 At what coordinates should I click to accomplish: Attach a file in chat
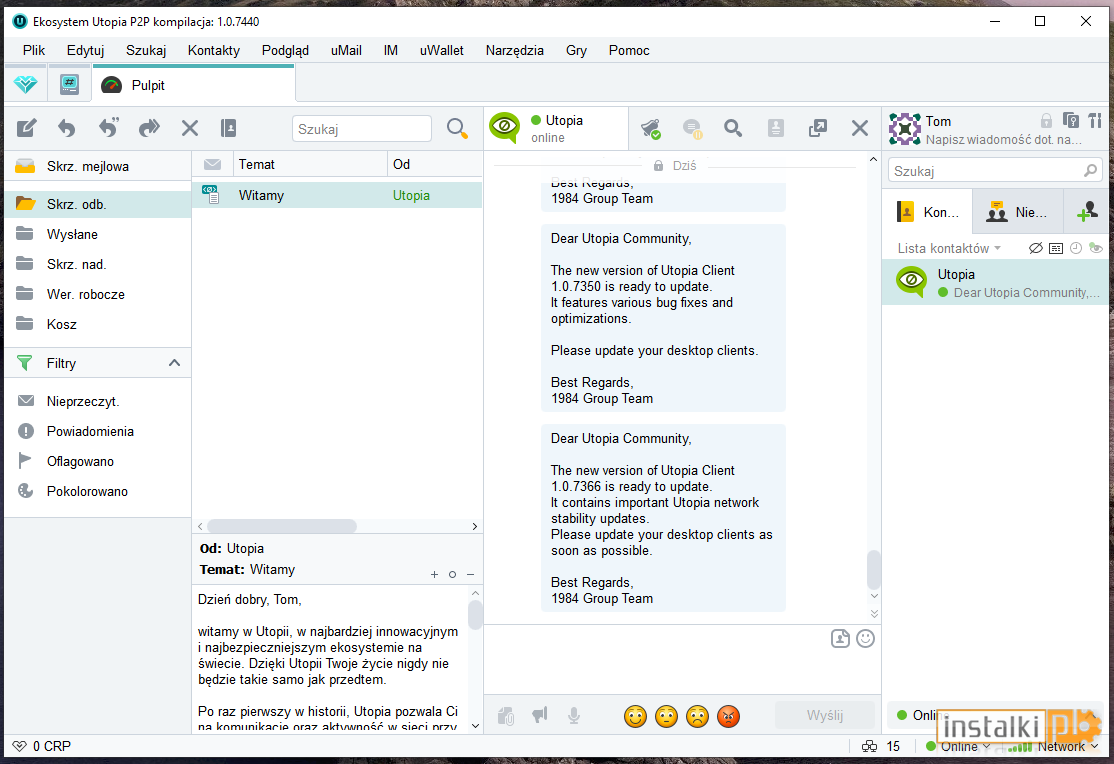pos(506,716)
